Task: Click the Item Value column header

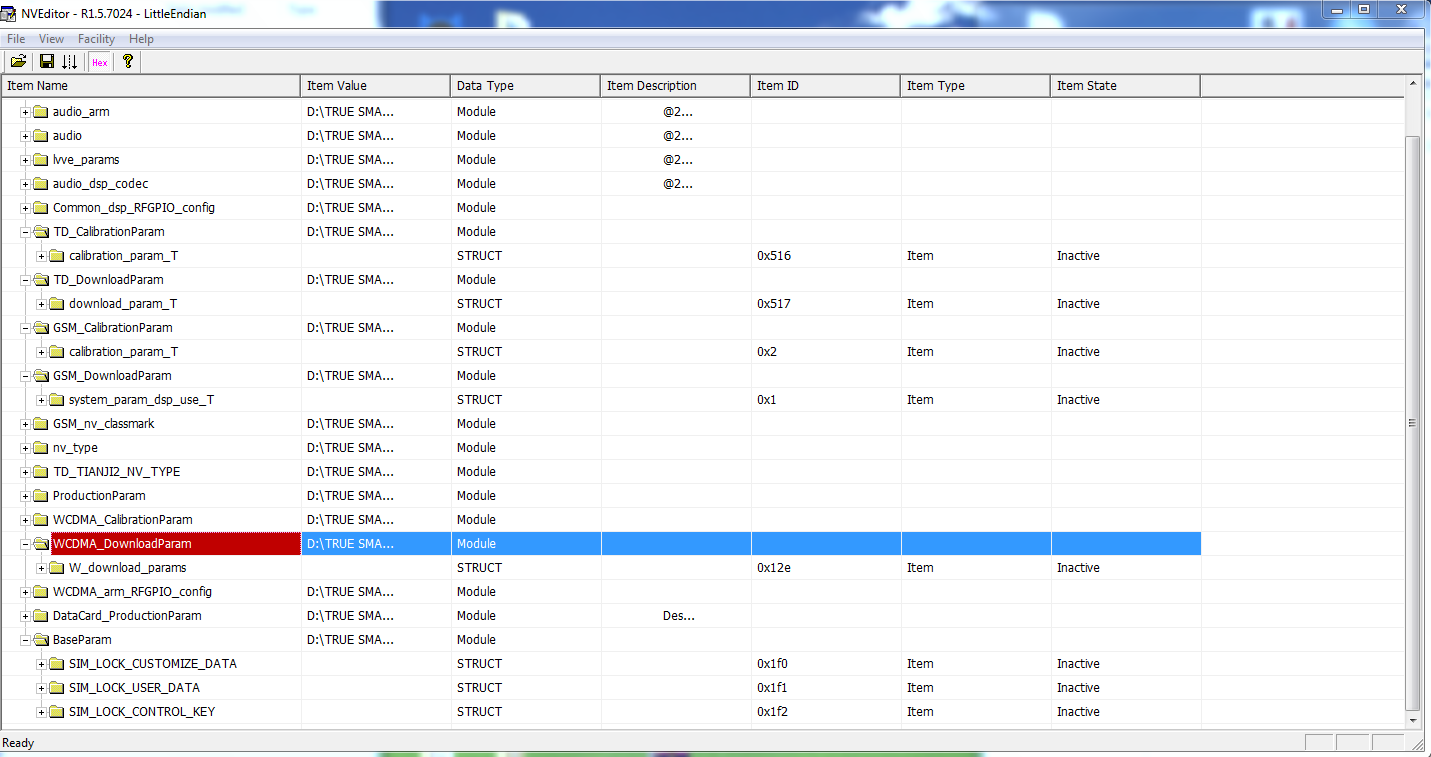Action: [375, 86]
